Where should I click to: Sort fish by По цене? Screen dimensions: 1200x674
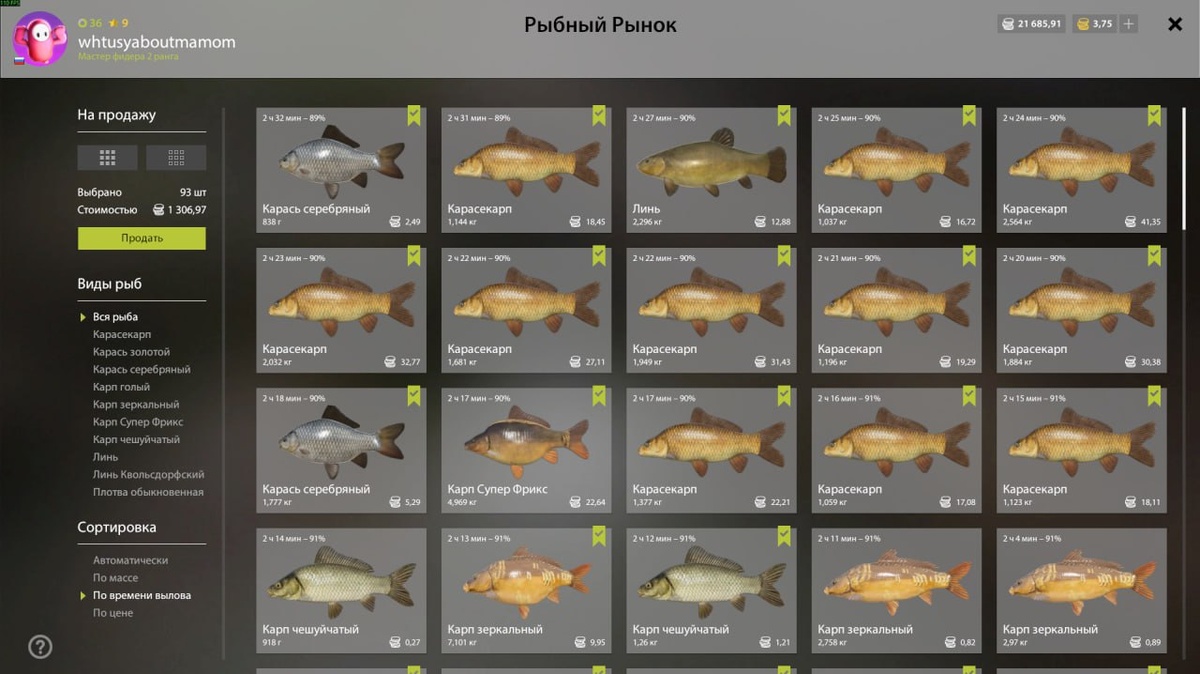(x=113, y=613)
